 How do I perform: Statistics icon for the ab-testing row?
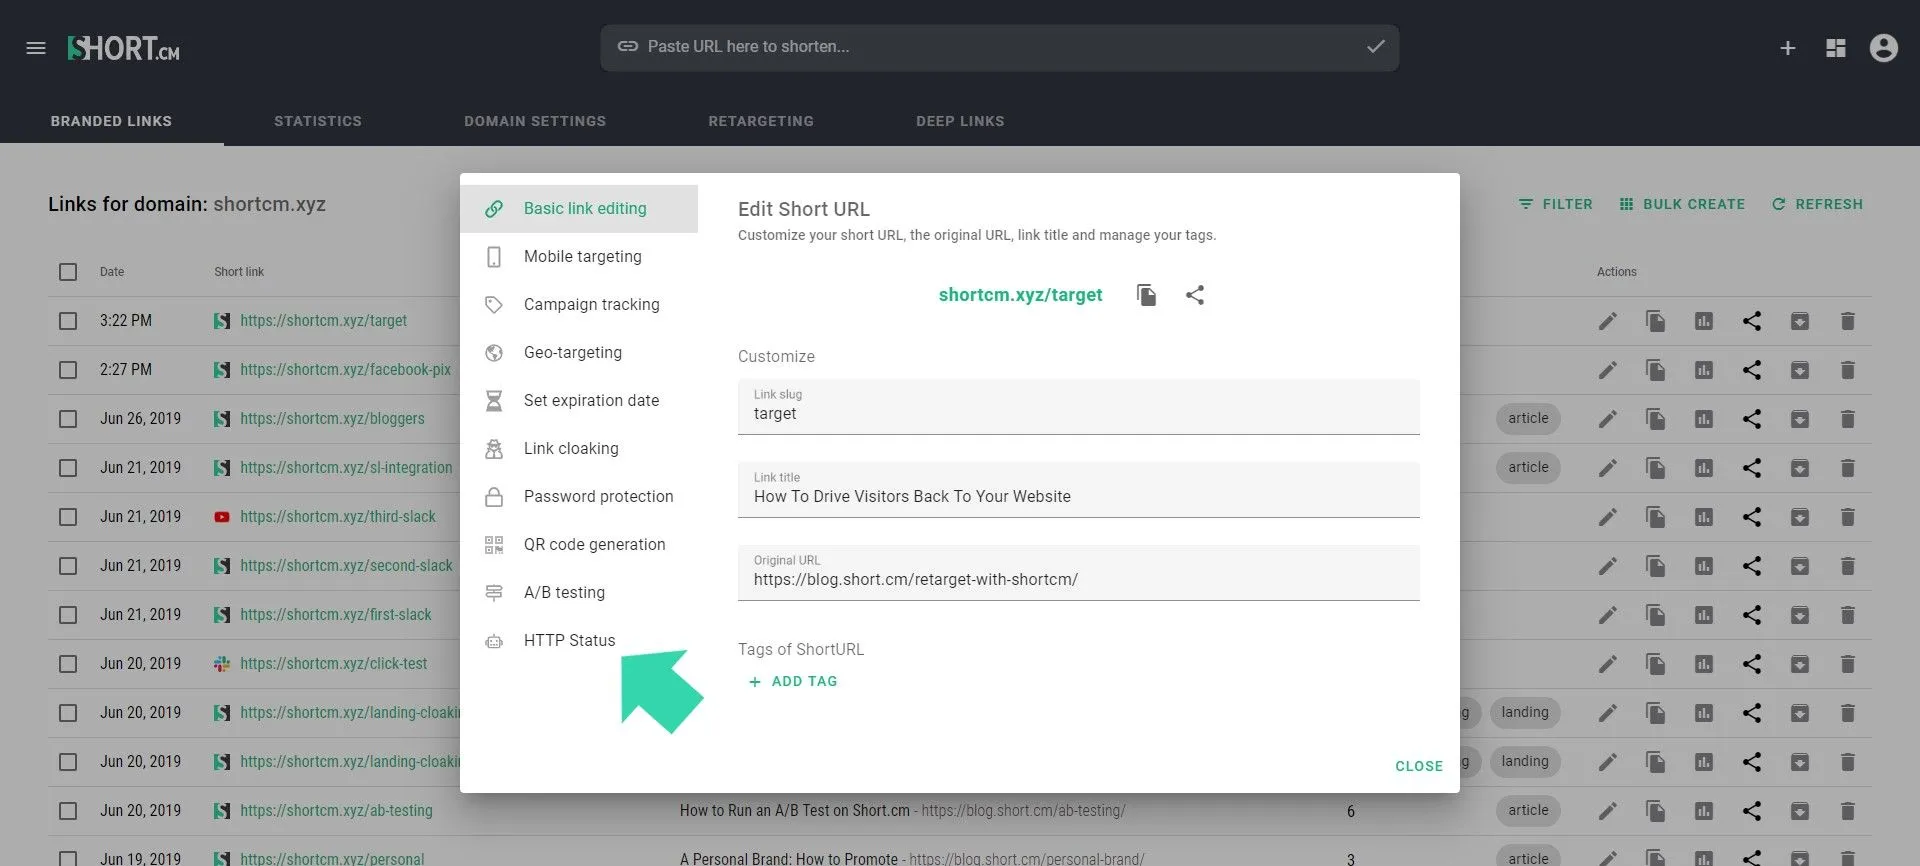[1704, 811]
